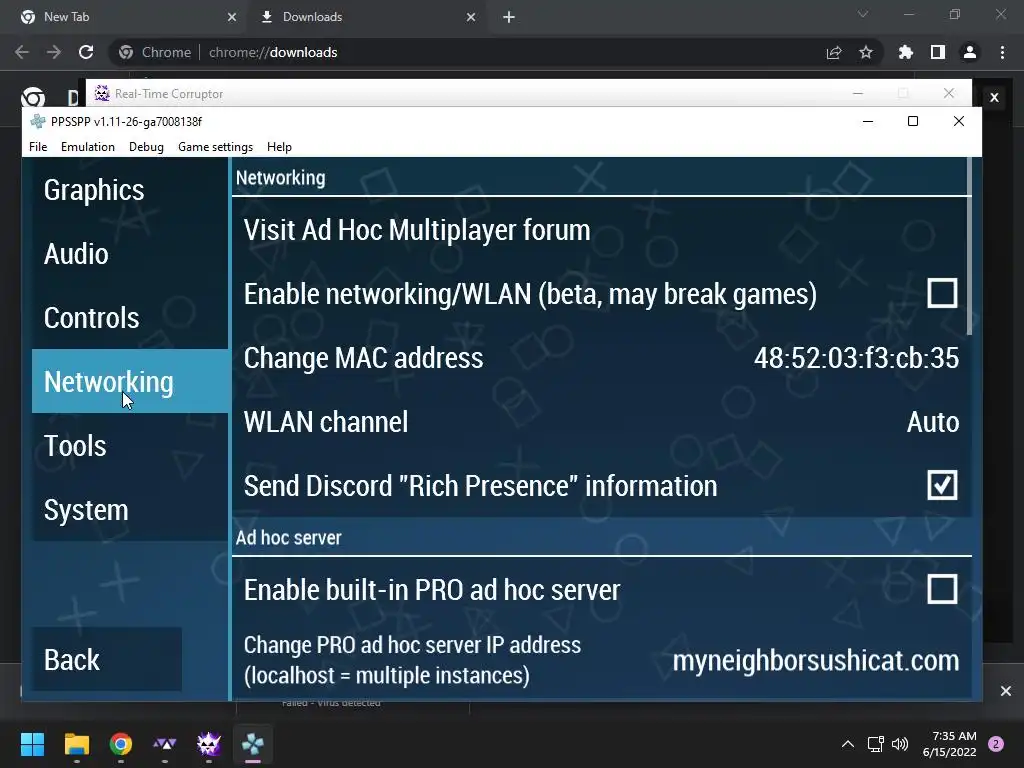
Task: Open PPSSPP taskbar icon
Action: tap(253, 744)
